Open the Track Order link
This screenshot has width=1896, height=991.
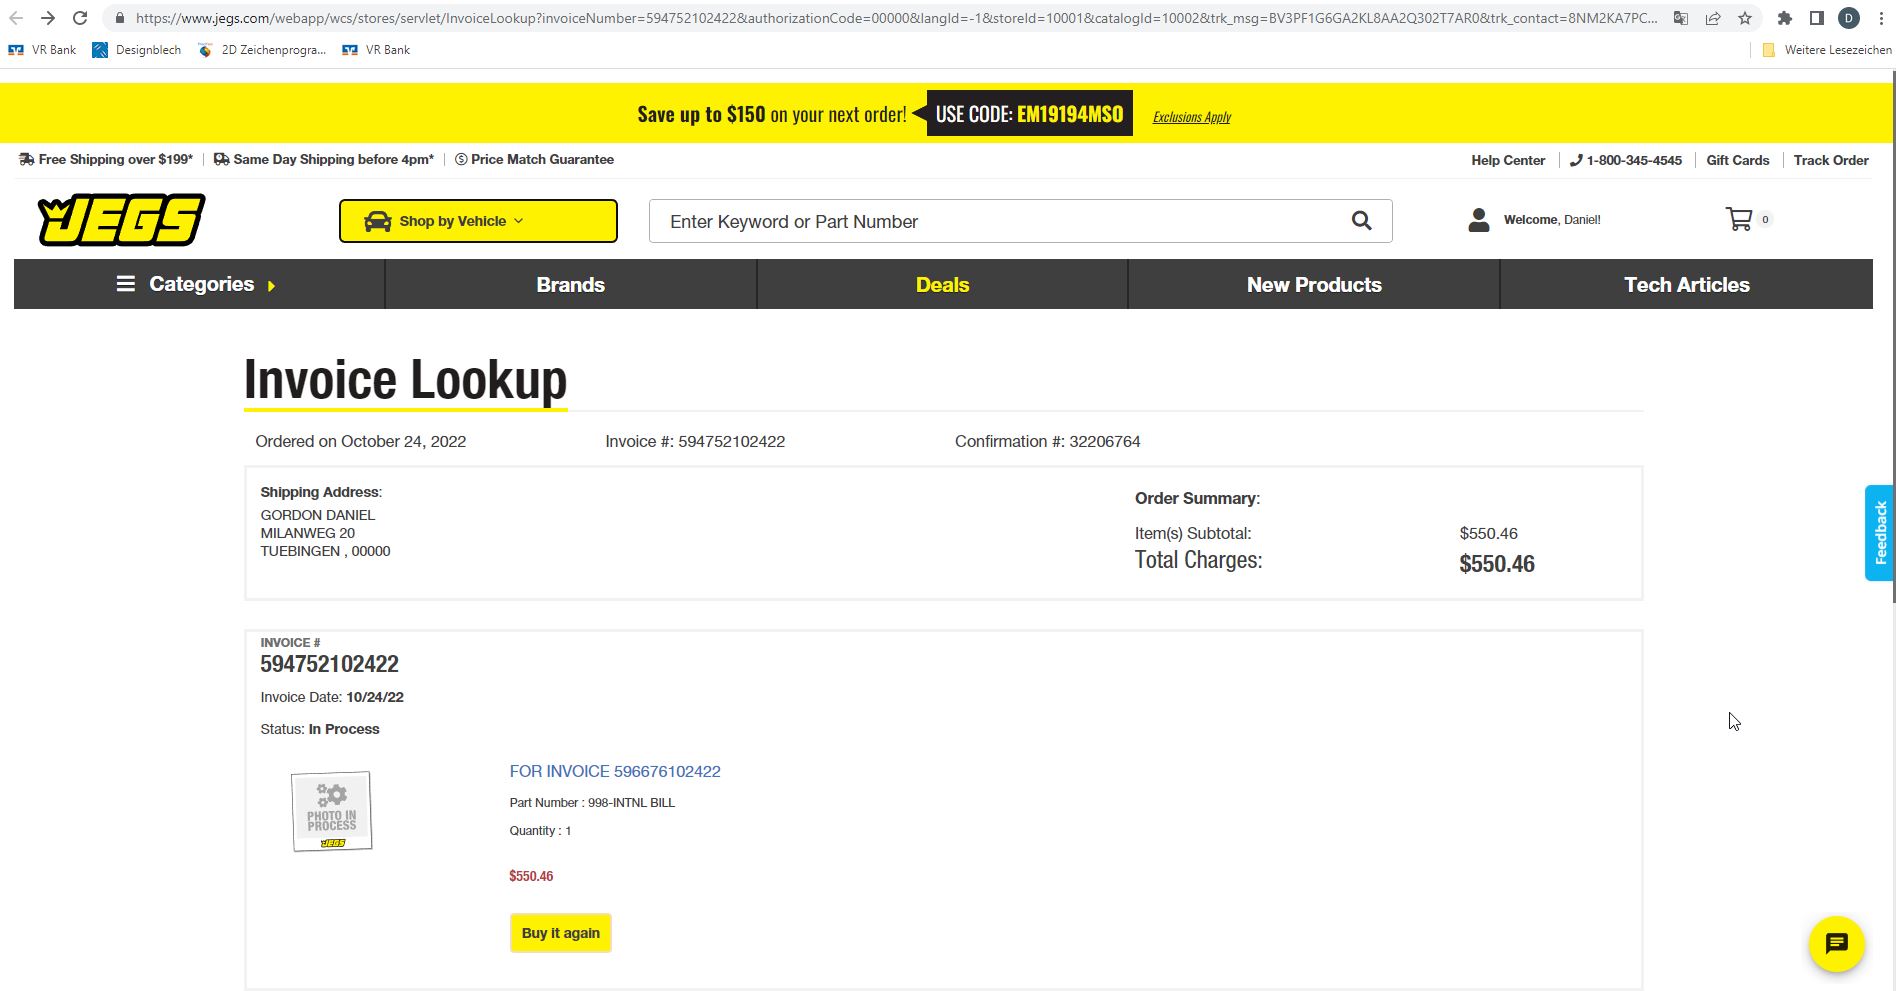(1830, 160)
